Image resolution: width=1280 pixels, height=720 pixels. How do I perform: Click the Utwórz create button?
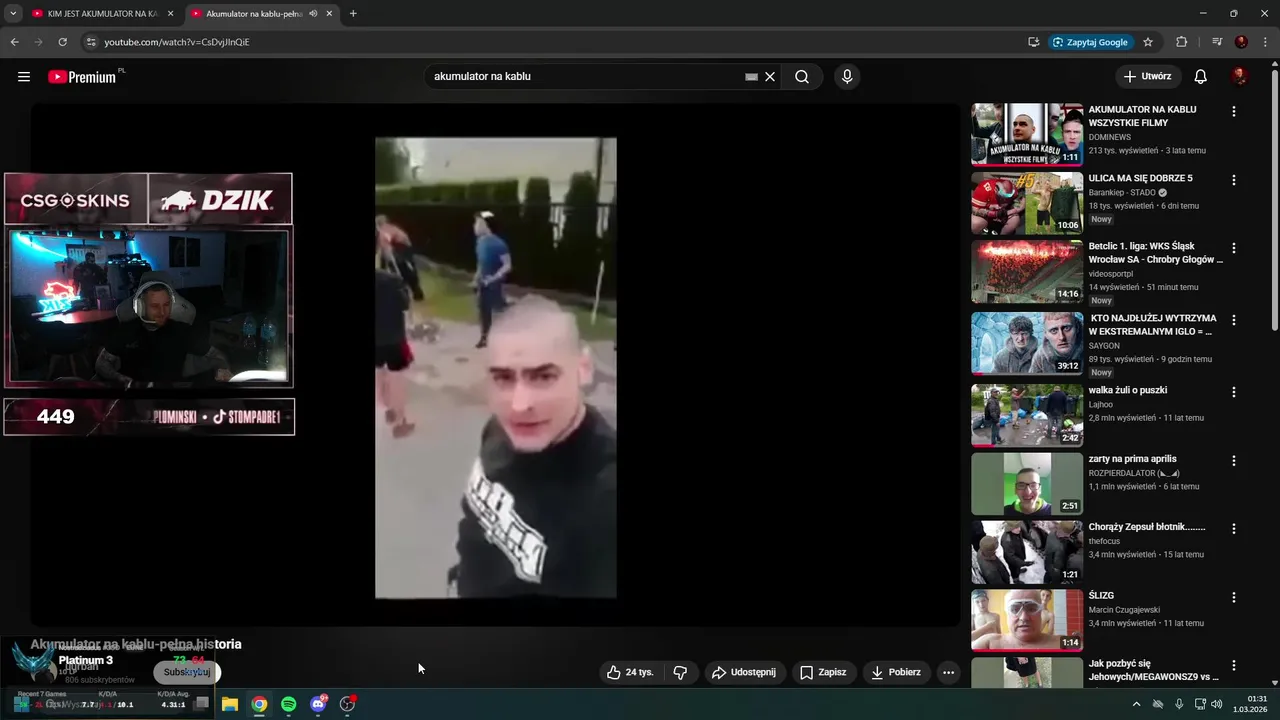(x=1148, y=77)
